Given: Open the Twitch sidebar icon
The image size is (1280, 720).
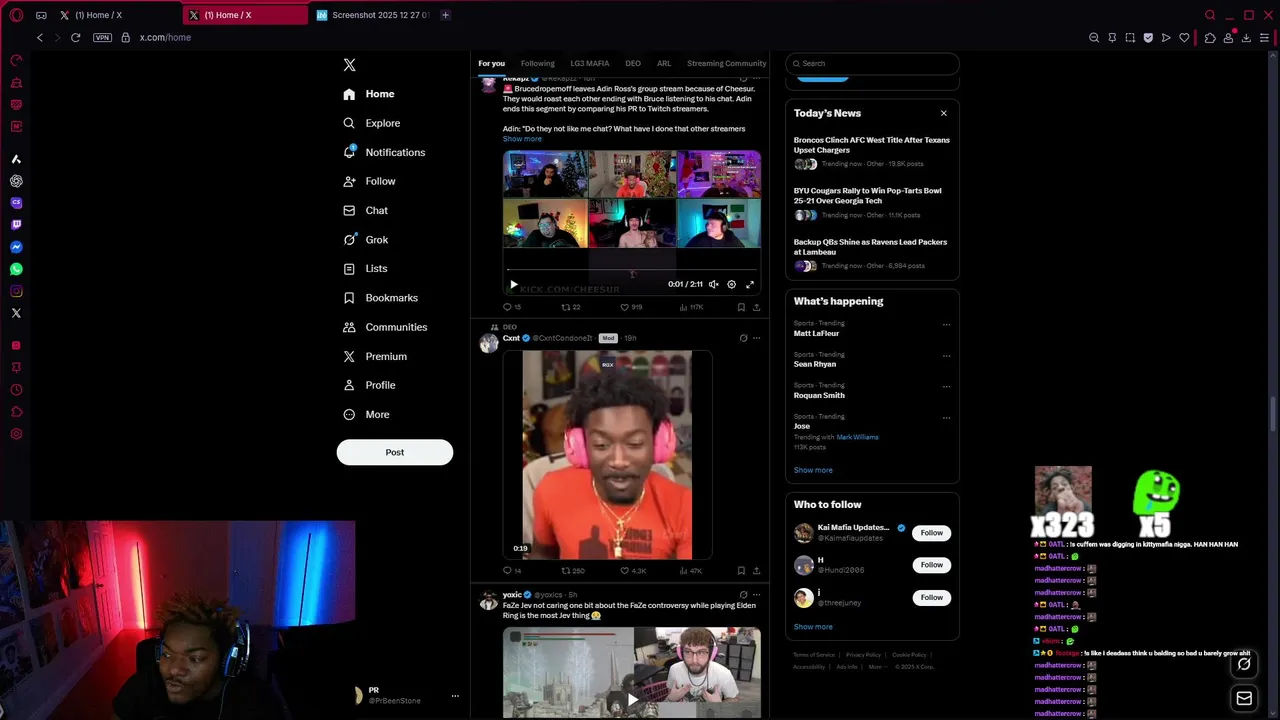Looking at the screenshot, I should tap(16, 225).
